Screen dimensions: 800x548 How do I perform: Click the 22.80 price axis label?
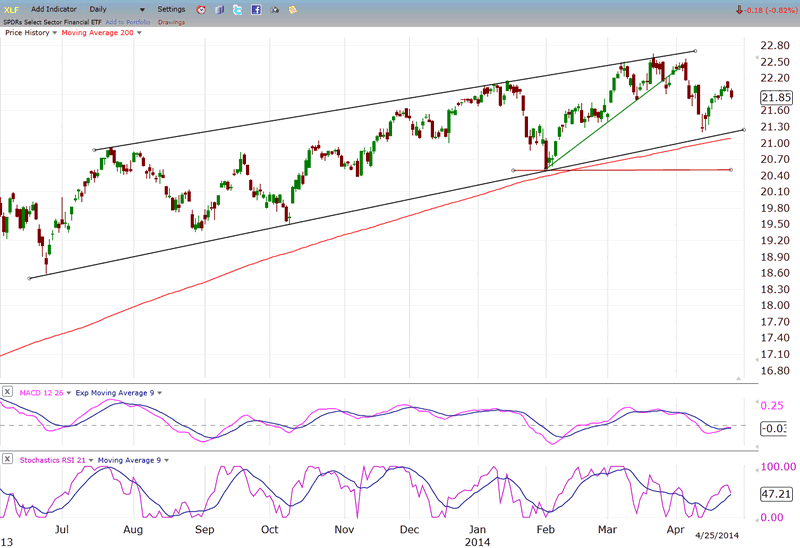[775, 45]
